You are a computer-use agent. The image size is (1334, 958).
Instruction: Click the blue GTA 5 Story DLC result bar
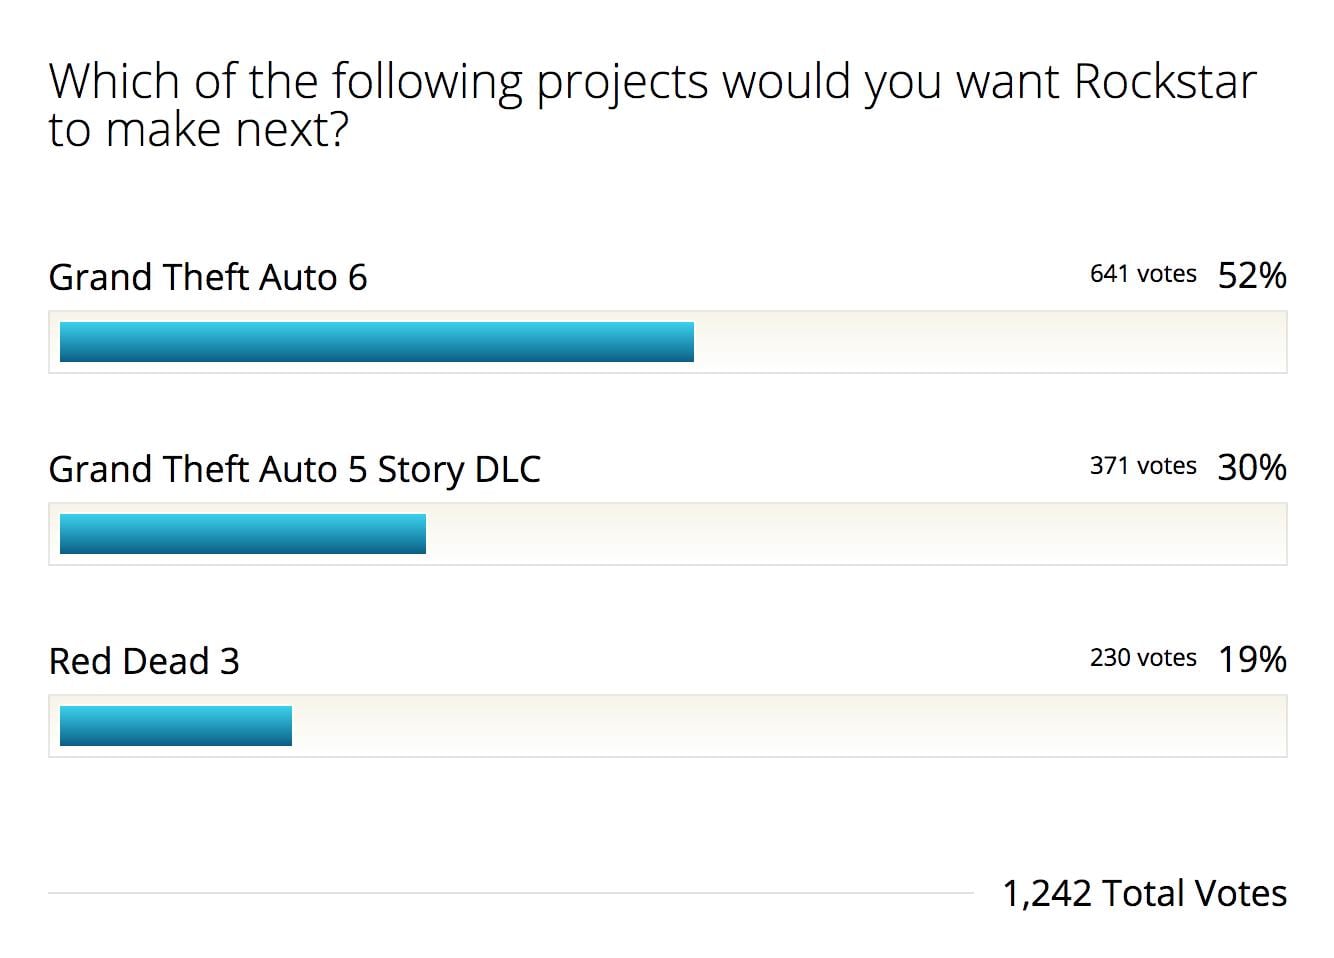242,534
